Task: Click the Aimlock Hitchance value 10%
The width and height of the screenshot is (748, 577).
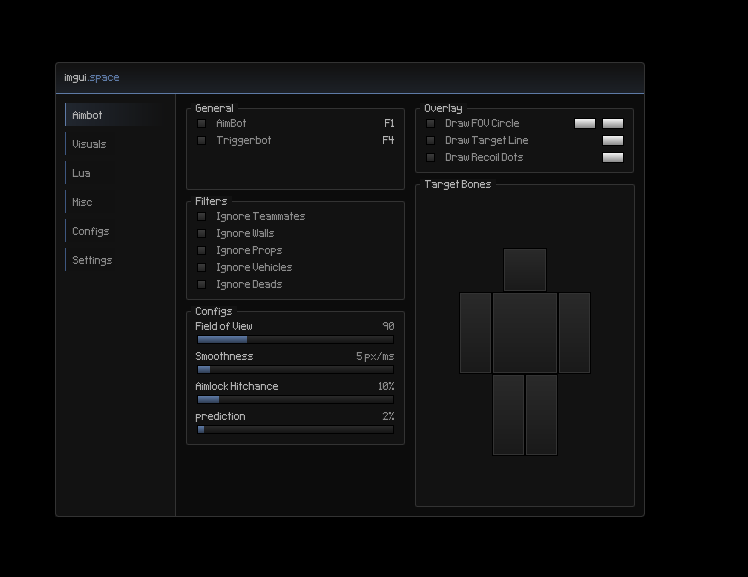Action: pos(386,386)
